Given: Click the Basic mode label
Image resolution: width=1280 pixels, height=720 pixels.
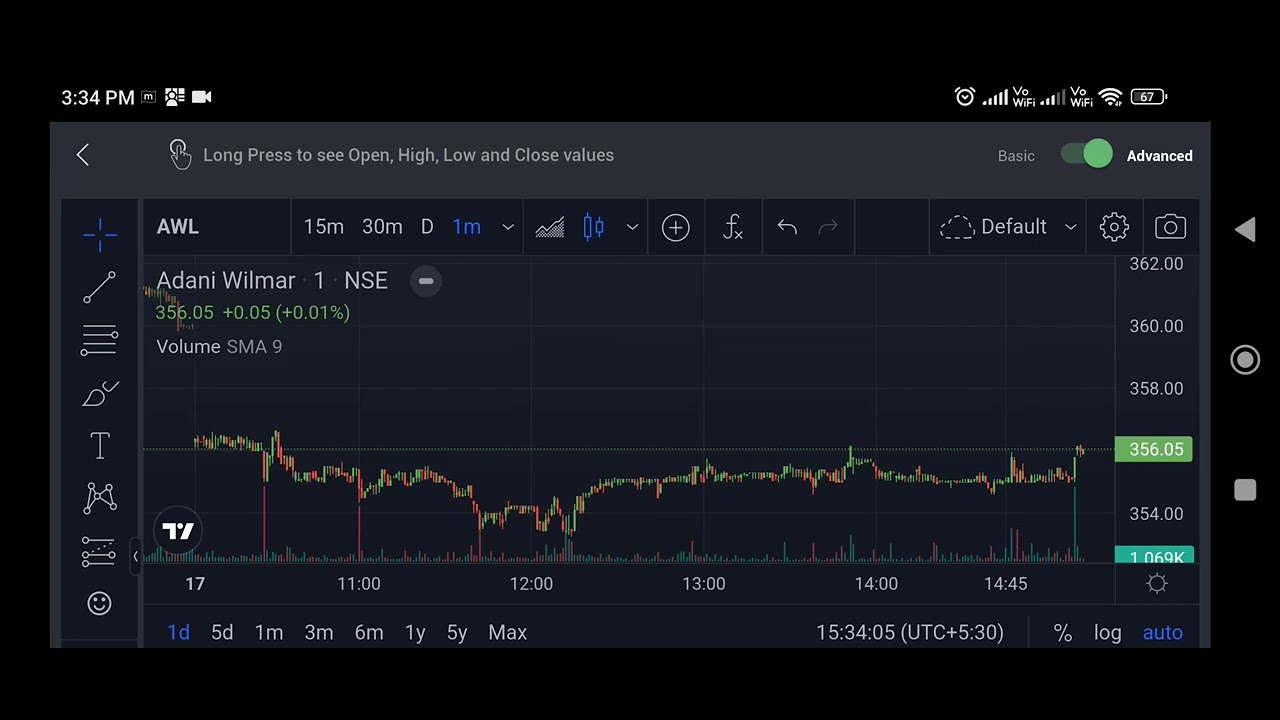Looking at the screenshot, I should [1016, 156].
